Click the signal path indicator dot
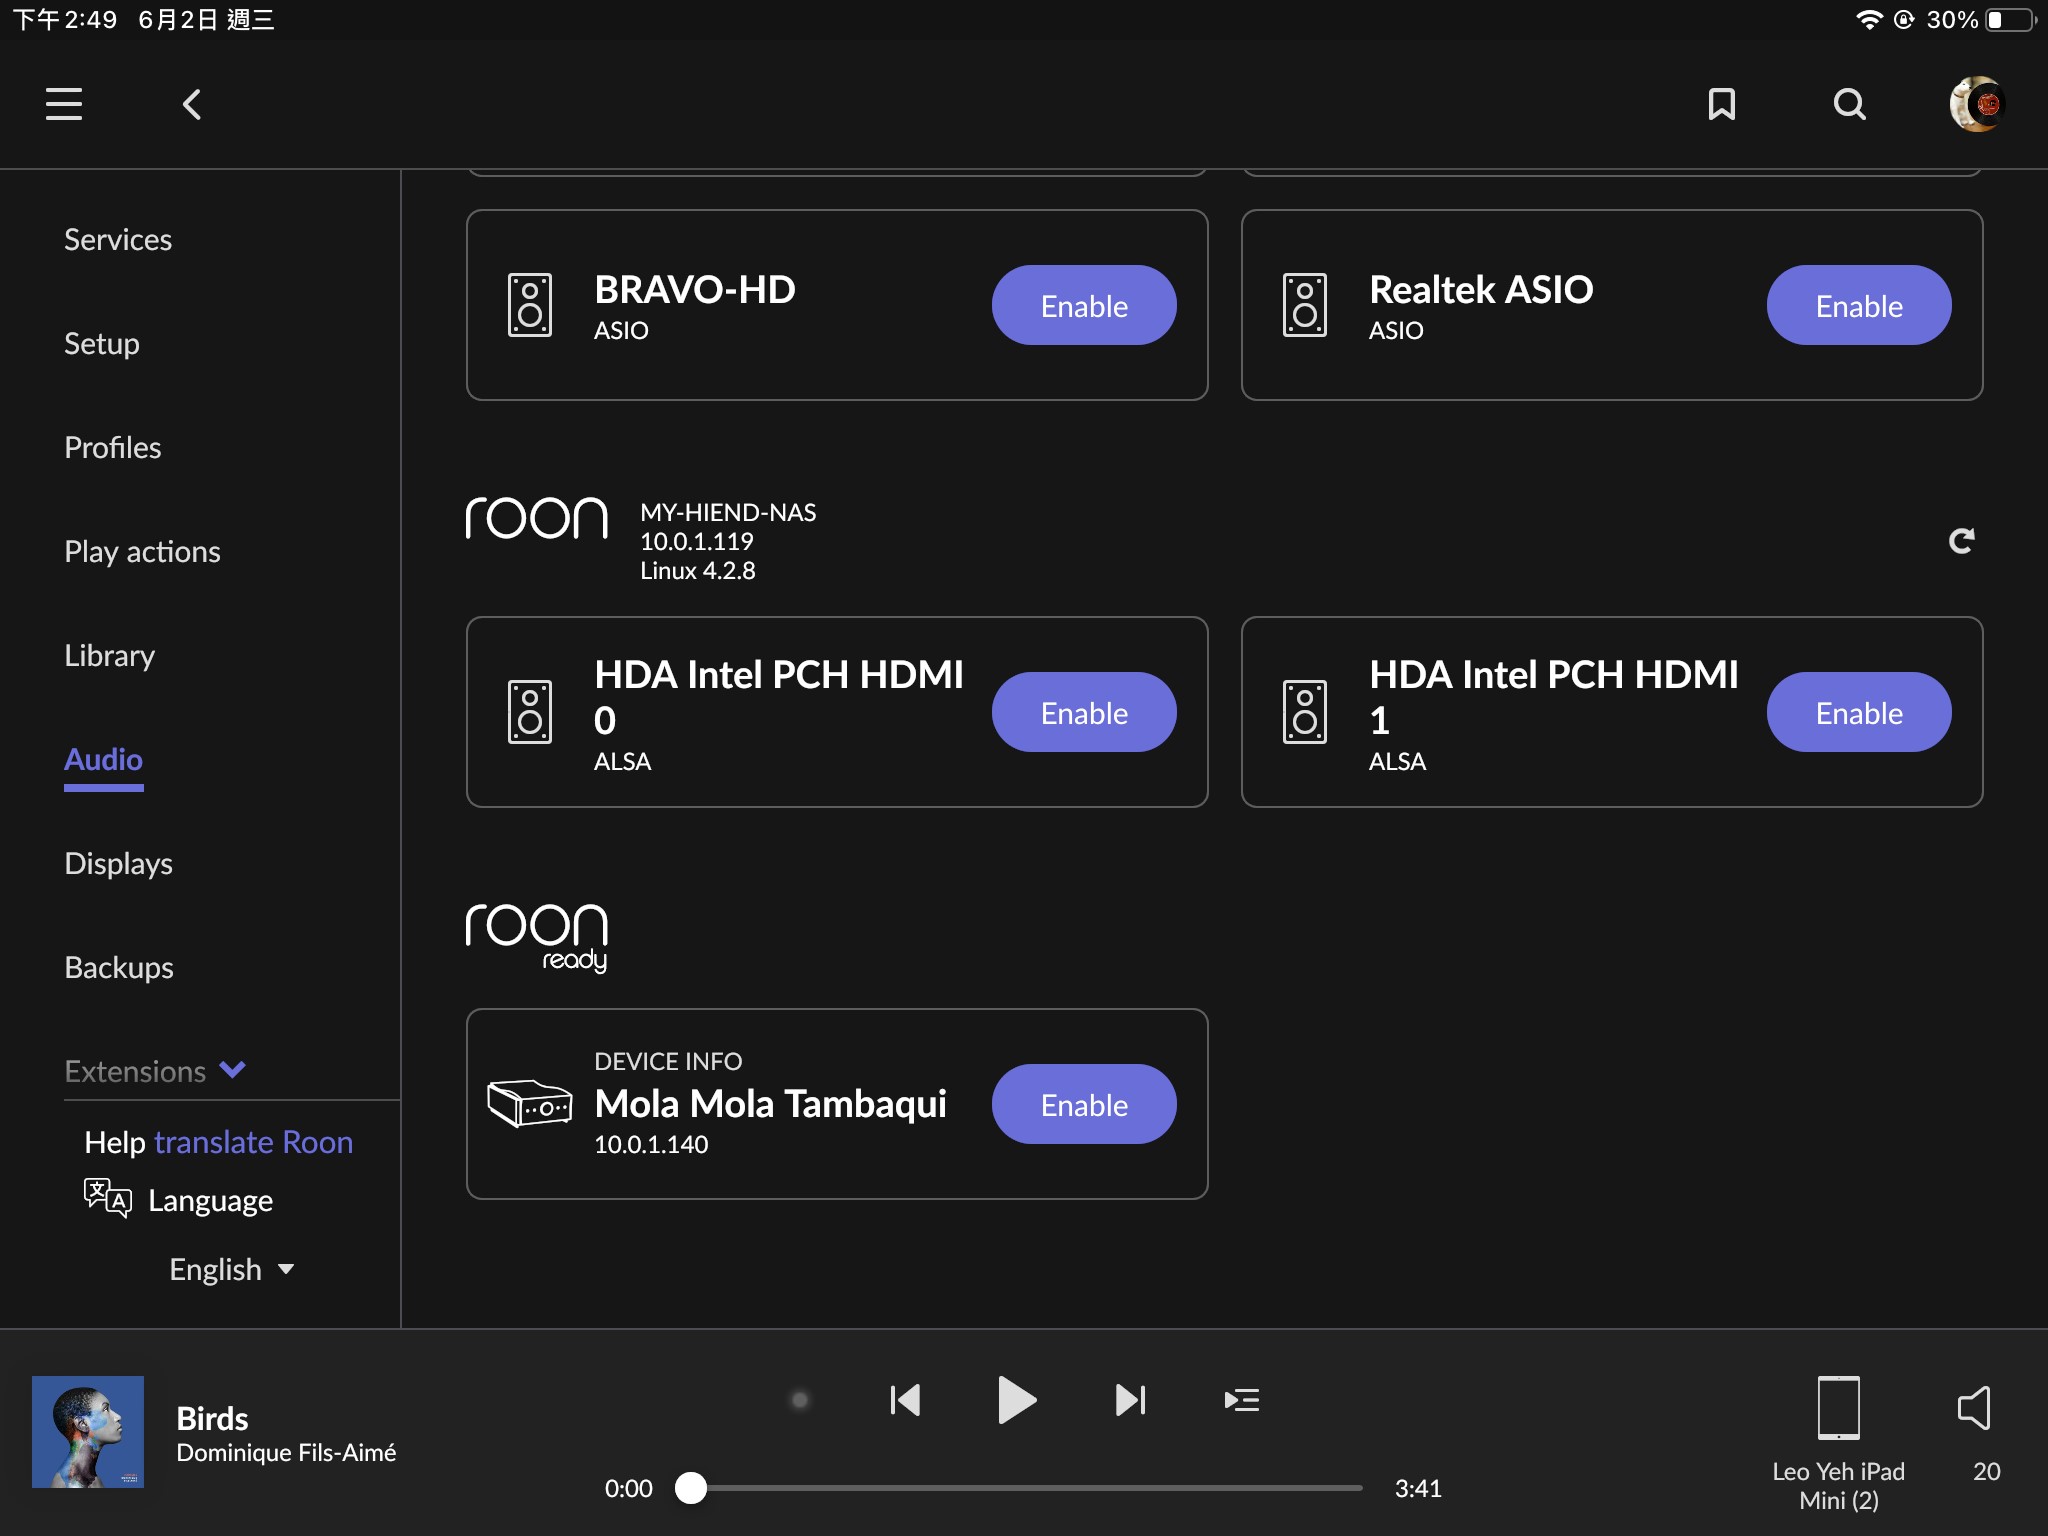The height and width of the screenshot is (1536, 2048). pos(800,1400)
